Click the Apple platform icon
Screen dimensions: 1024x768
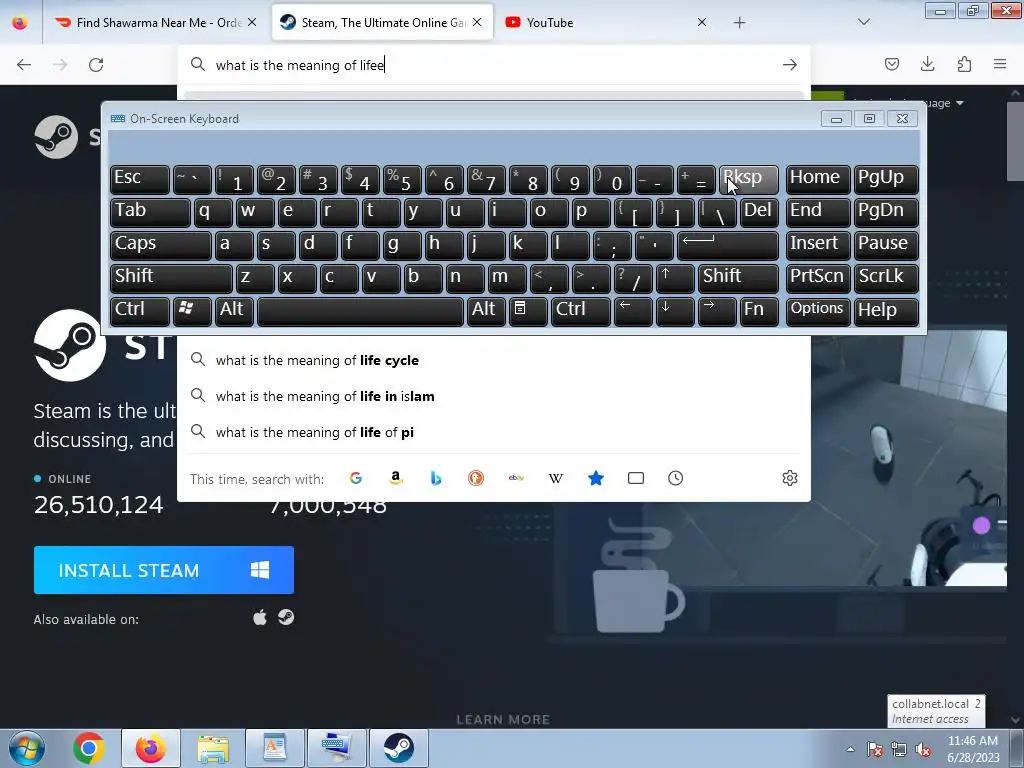coord(260,618)
